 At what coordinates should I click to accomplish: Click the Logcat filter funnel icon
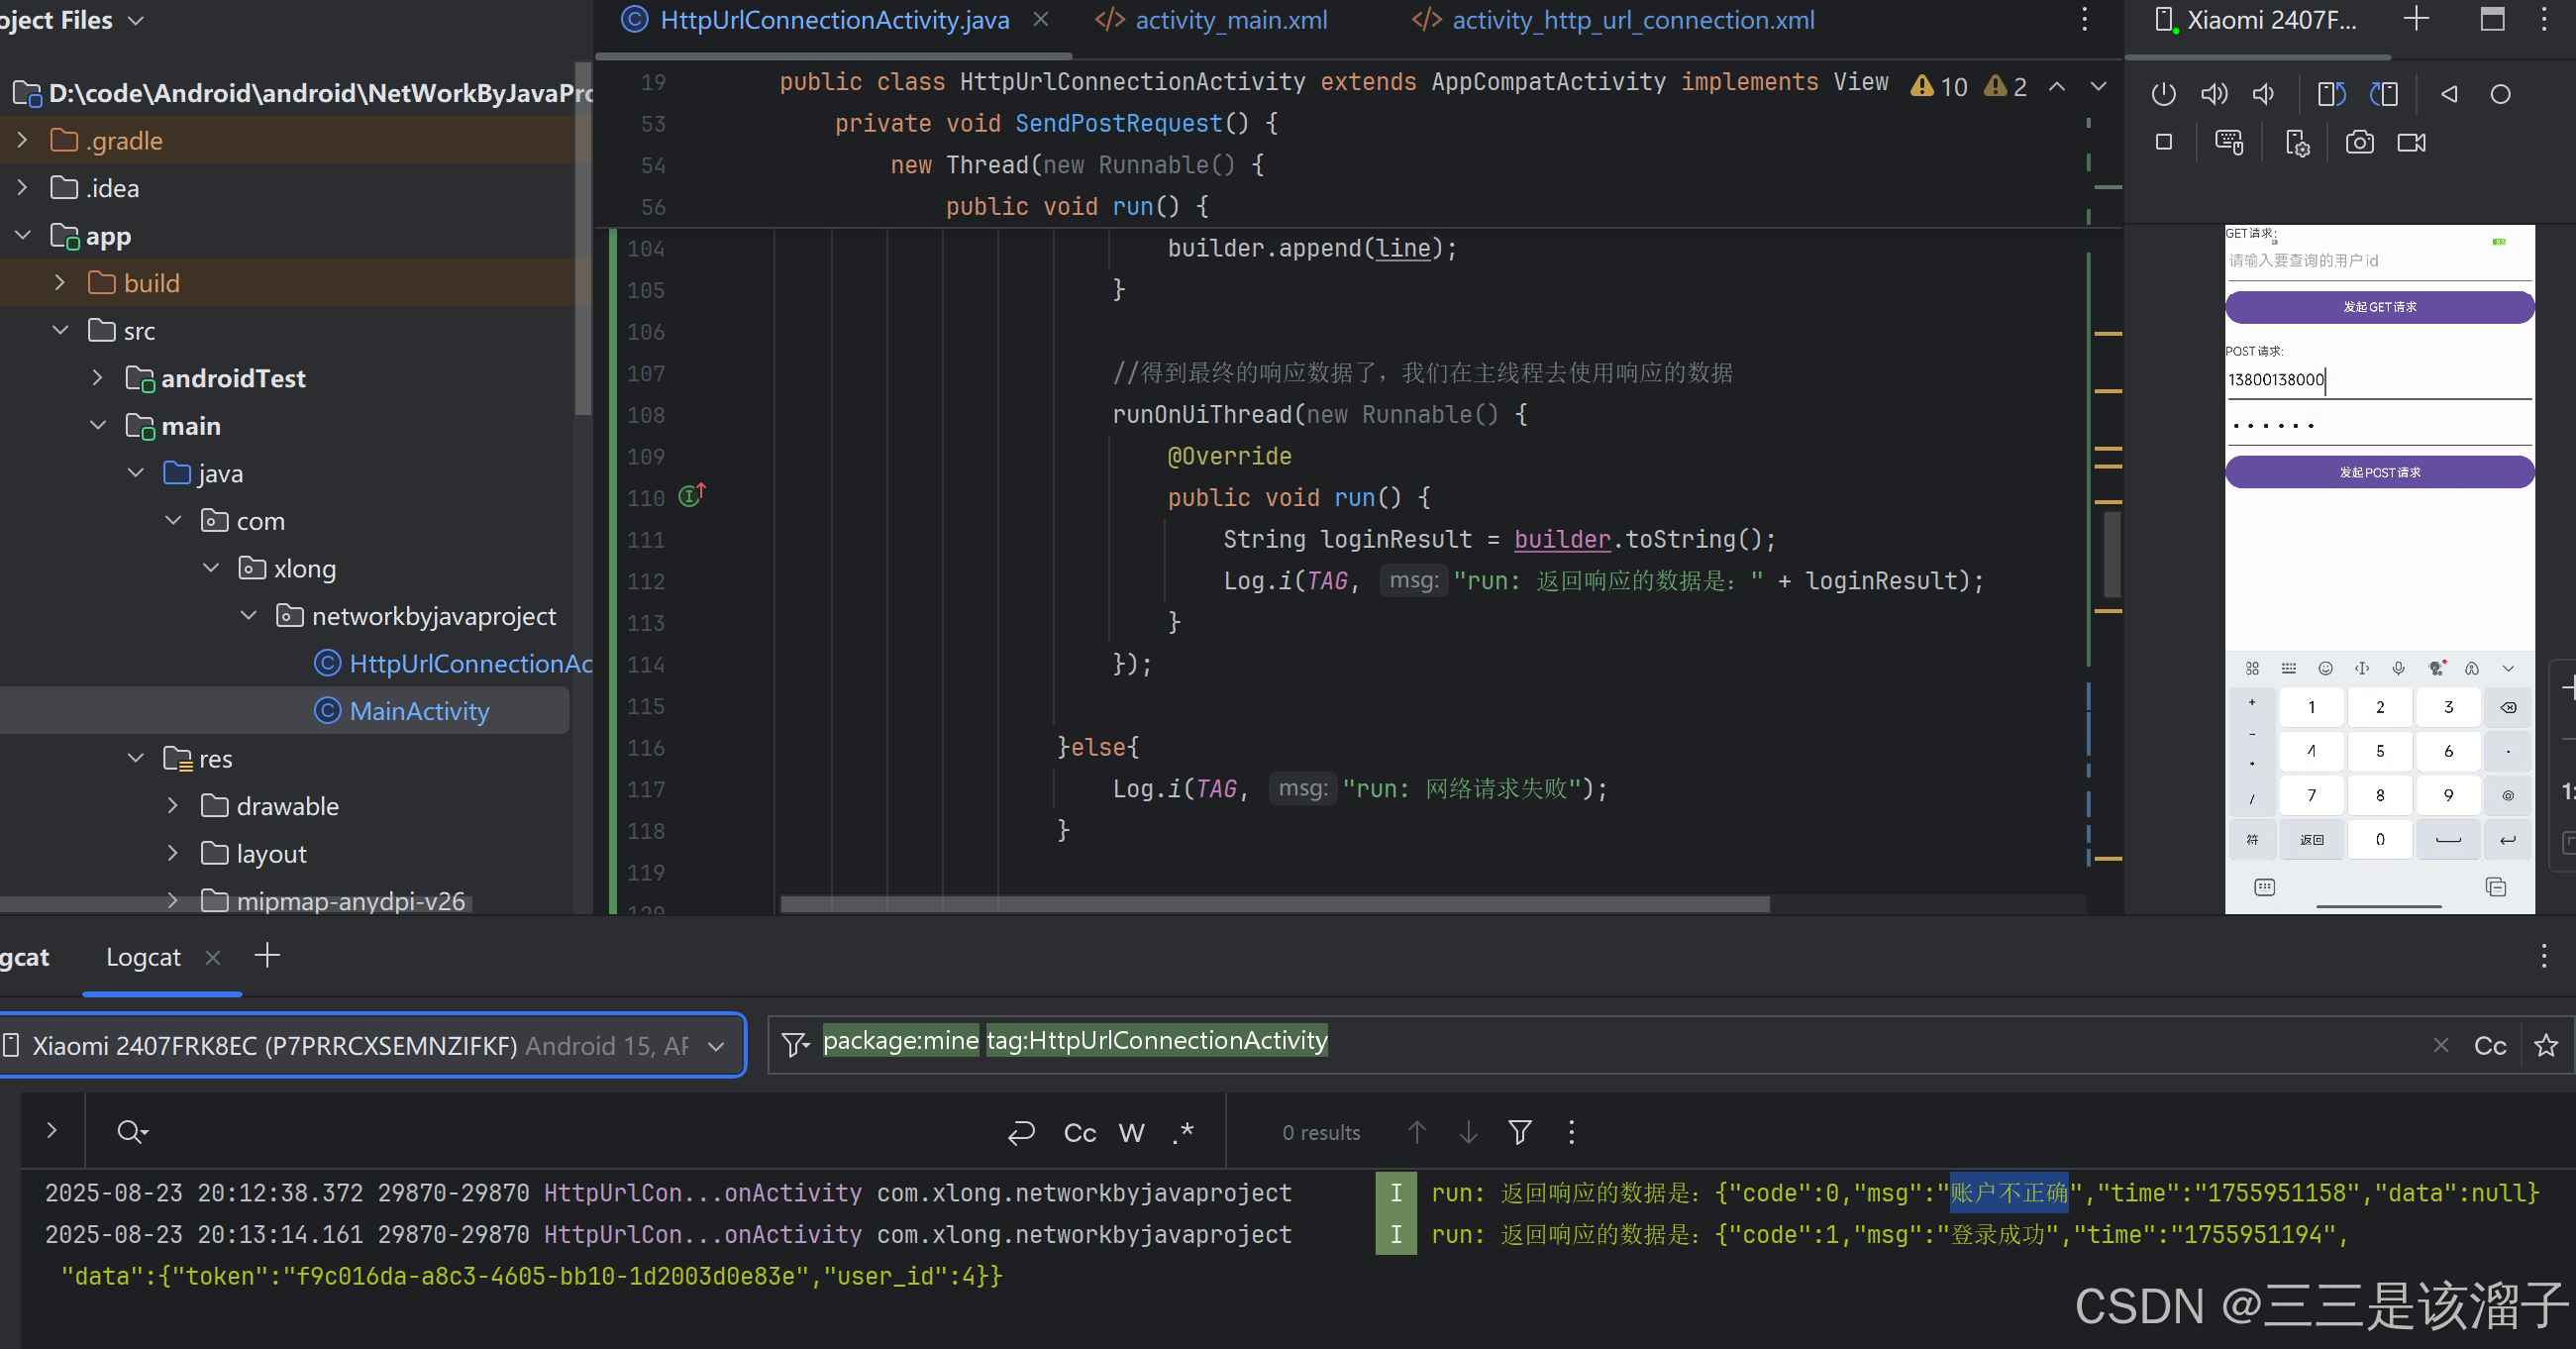click(795, 1045)
